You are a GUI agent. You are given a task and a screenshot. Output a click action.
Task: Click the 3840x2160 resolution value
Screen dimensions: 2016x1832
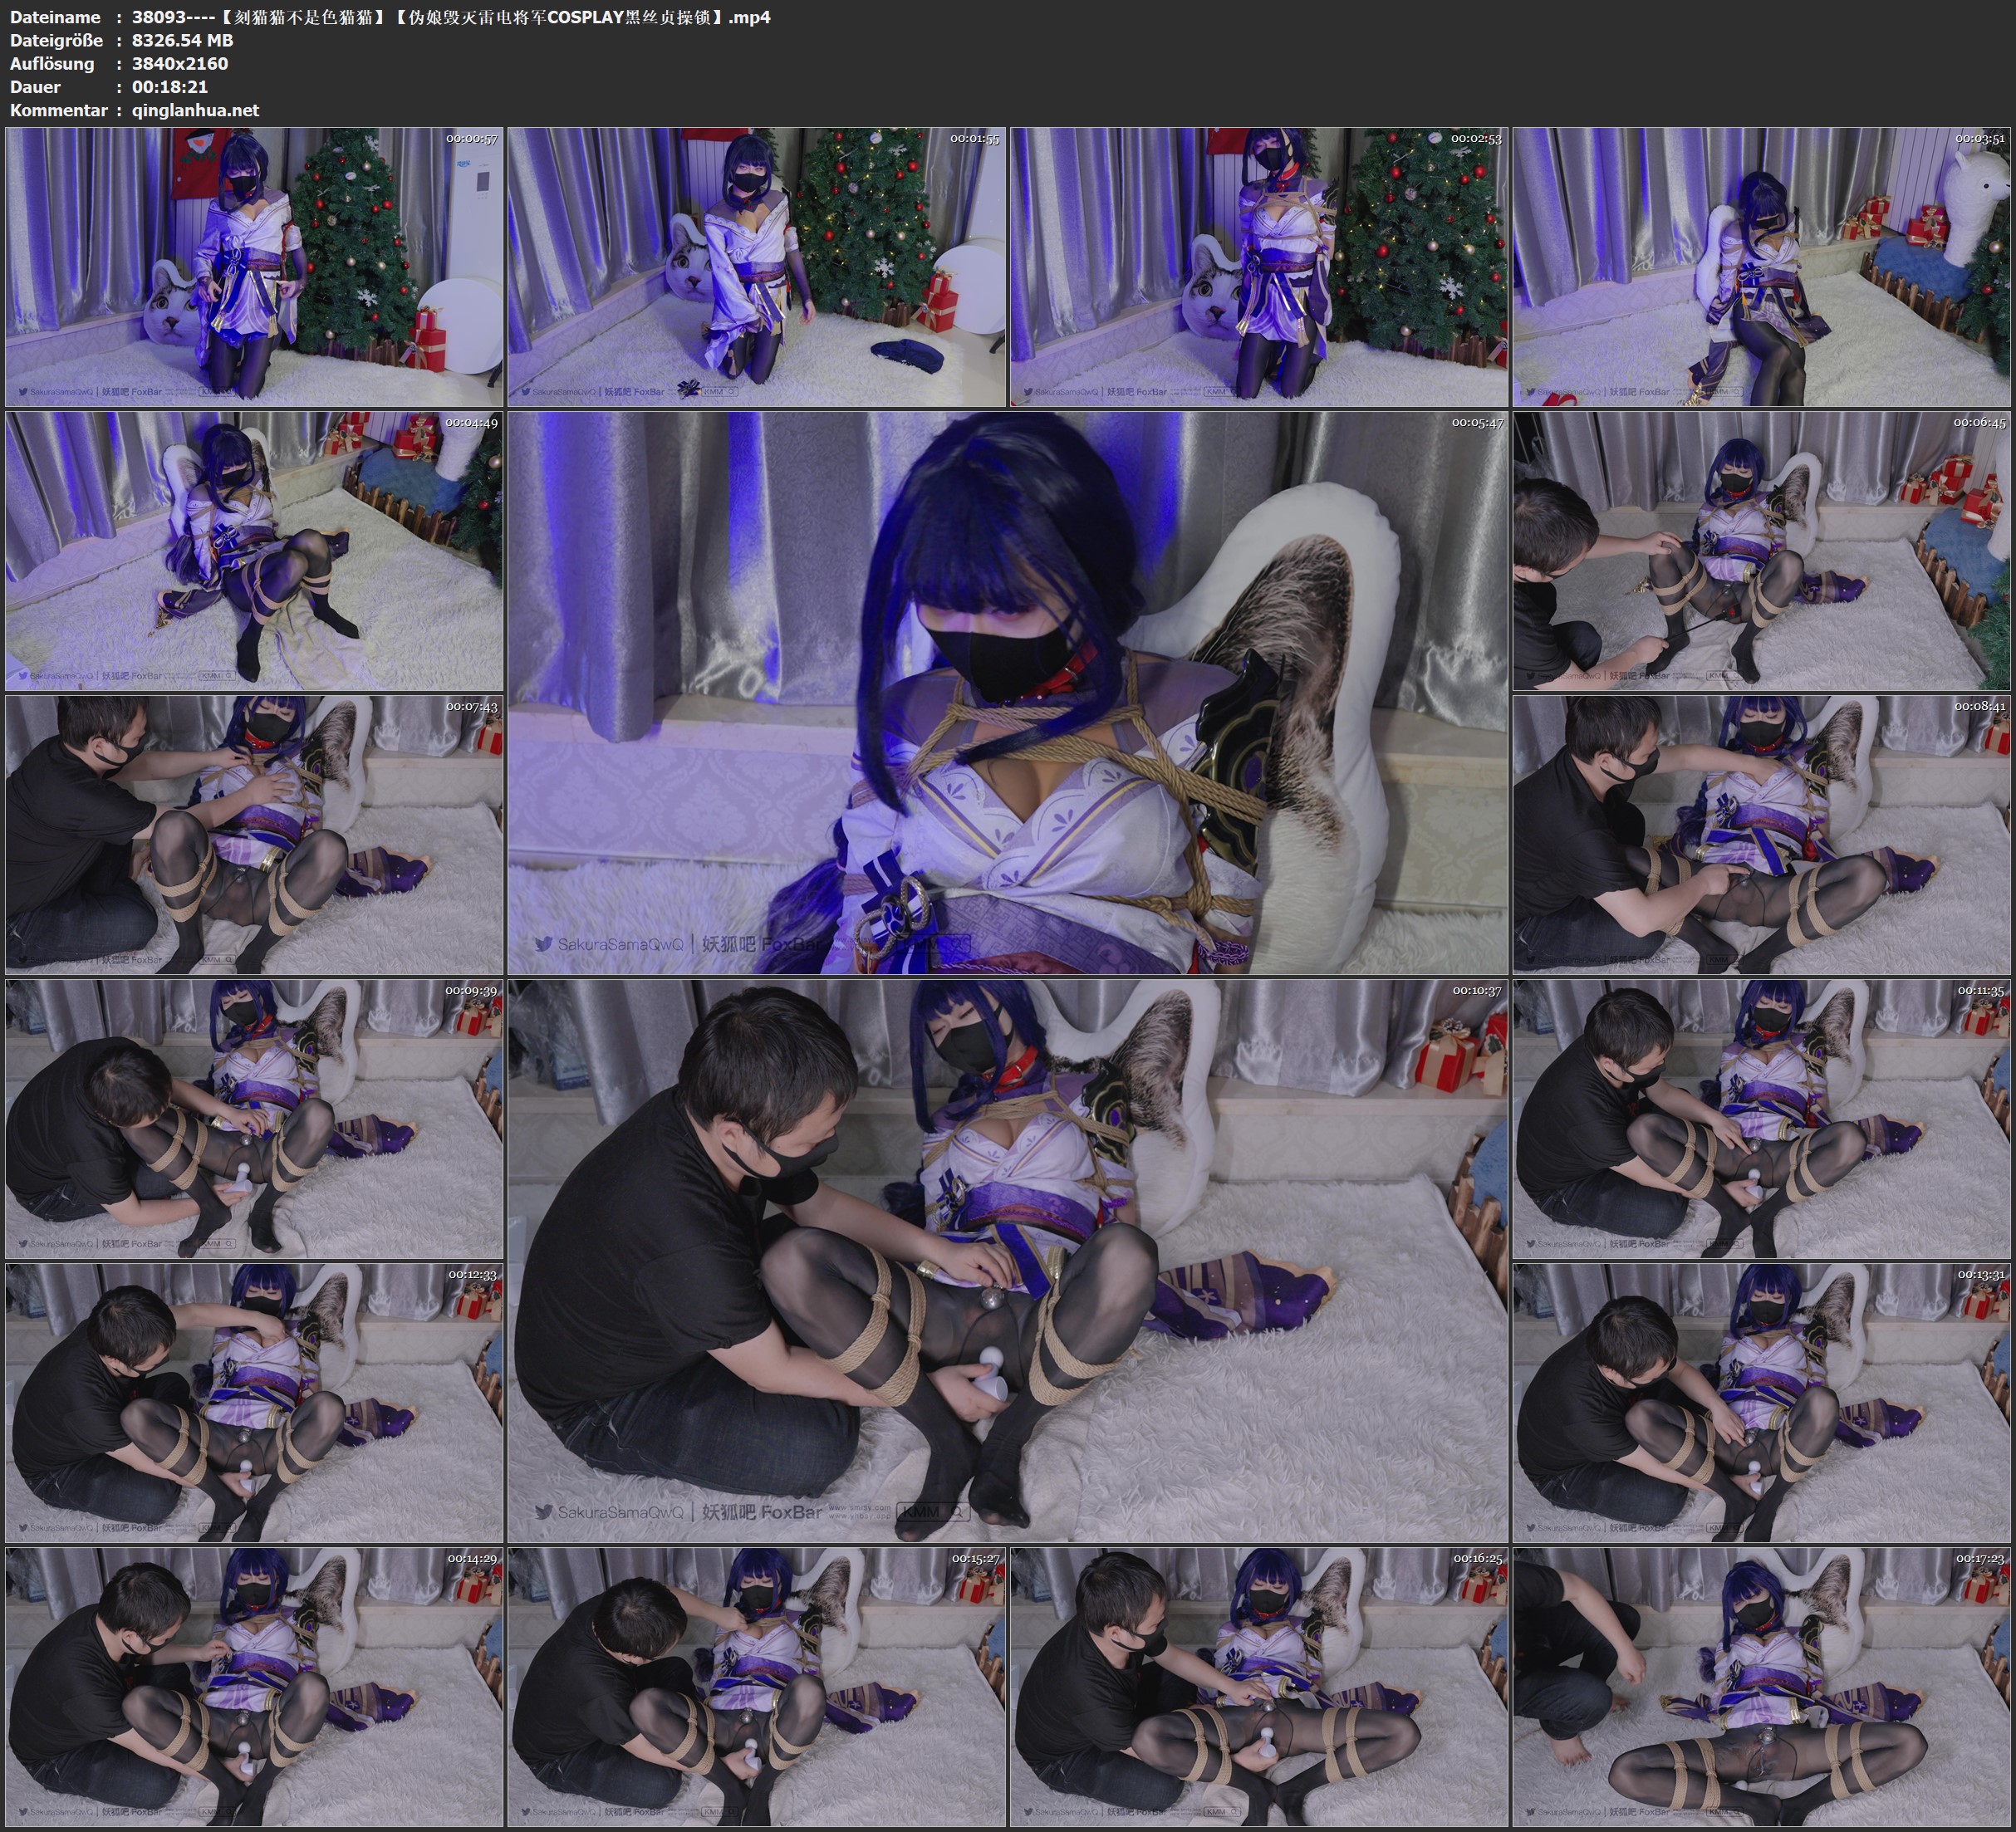click(180, 63)
